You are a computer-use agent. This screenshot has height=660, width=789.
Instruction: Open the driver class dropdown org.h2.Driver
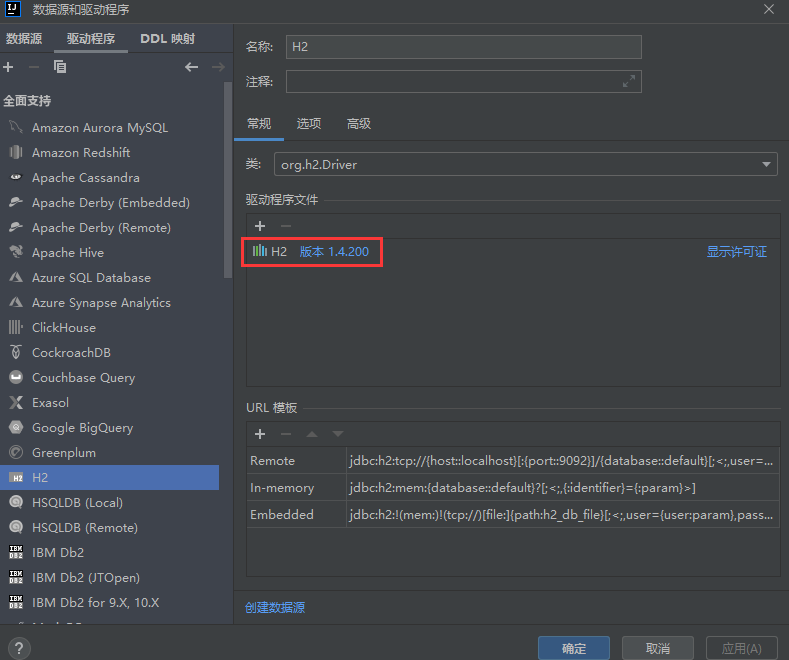525,164
